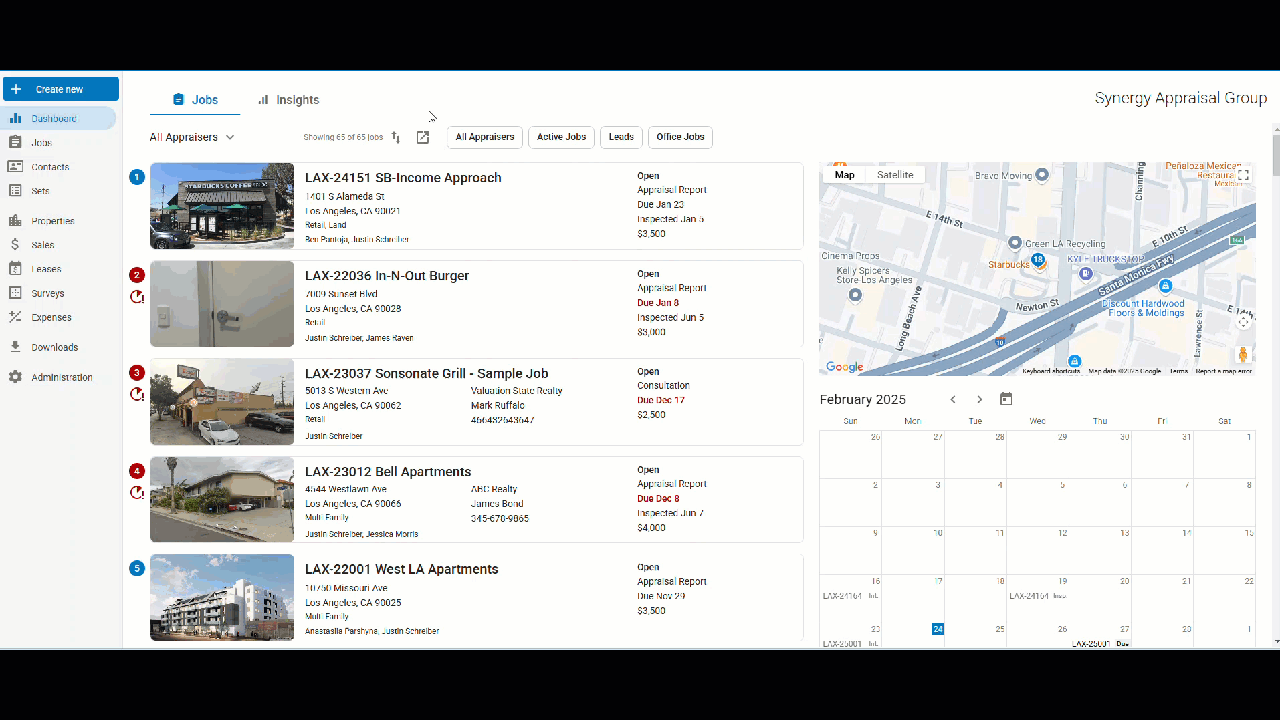Click the Bell Apartments thumbnail
The height and width of the screenshot is (720, 1280).
click(x=222, y=500)
